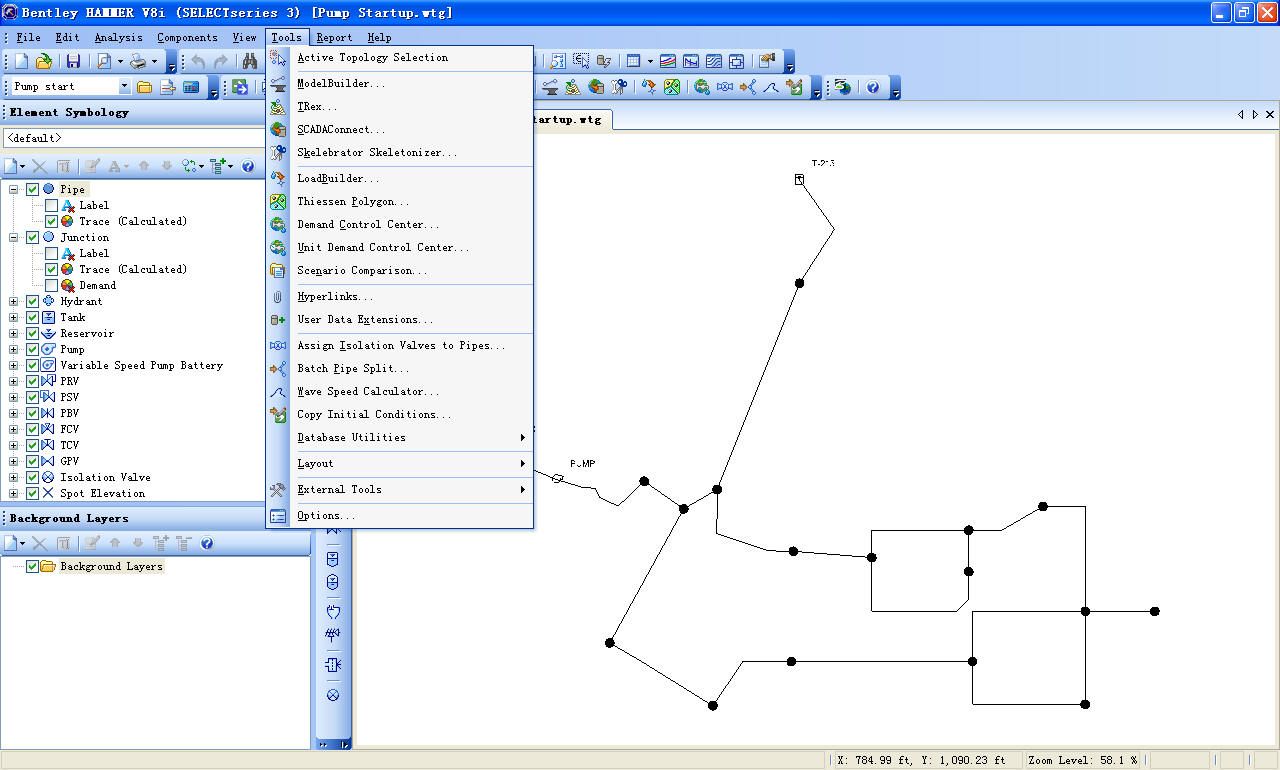Click the Open file folder icon
This screenshot has width=1280, height=770.
(x=44, y=61)
